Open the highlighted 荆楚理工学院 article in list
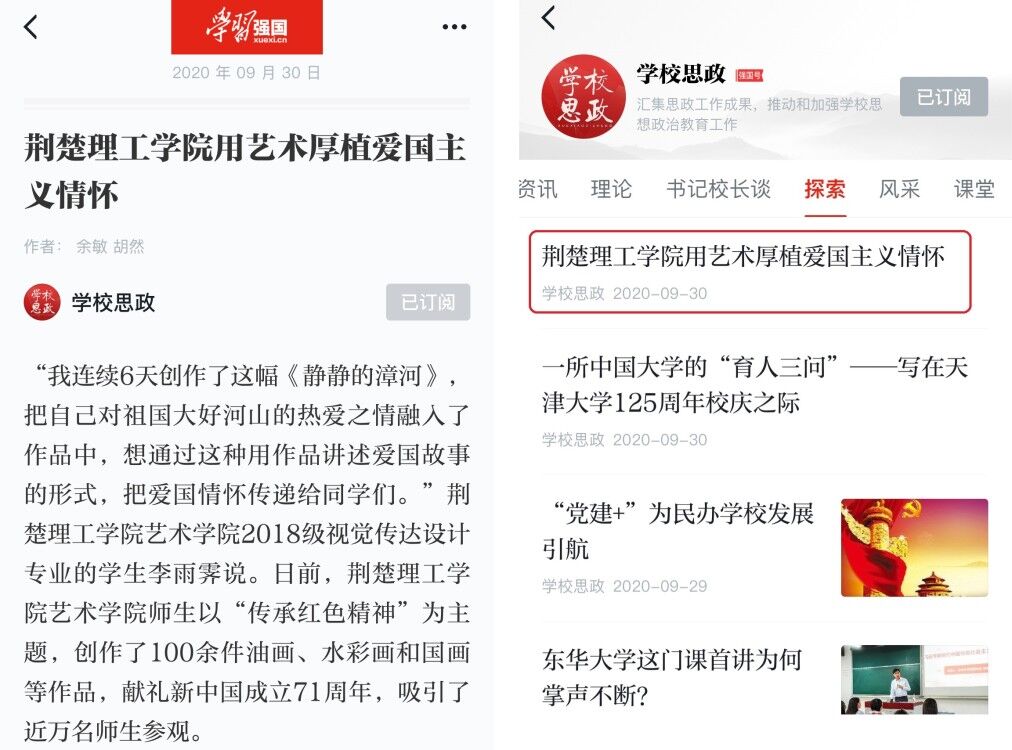Viewport: 1012px width, 750px height. coord(750,272)
